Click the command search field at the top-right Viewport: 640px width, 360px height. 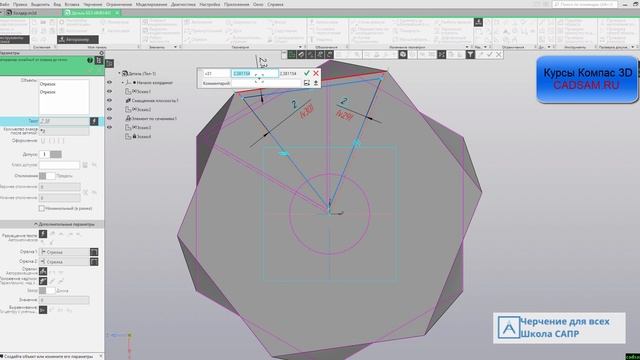pyautogui.click(x=584, y=4)
